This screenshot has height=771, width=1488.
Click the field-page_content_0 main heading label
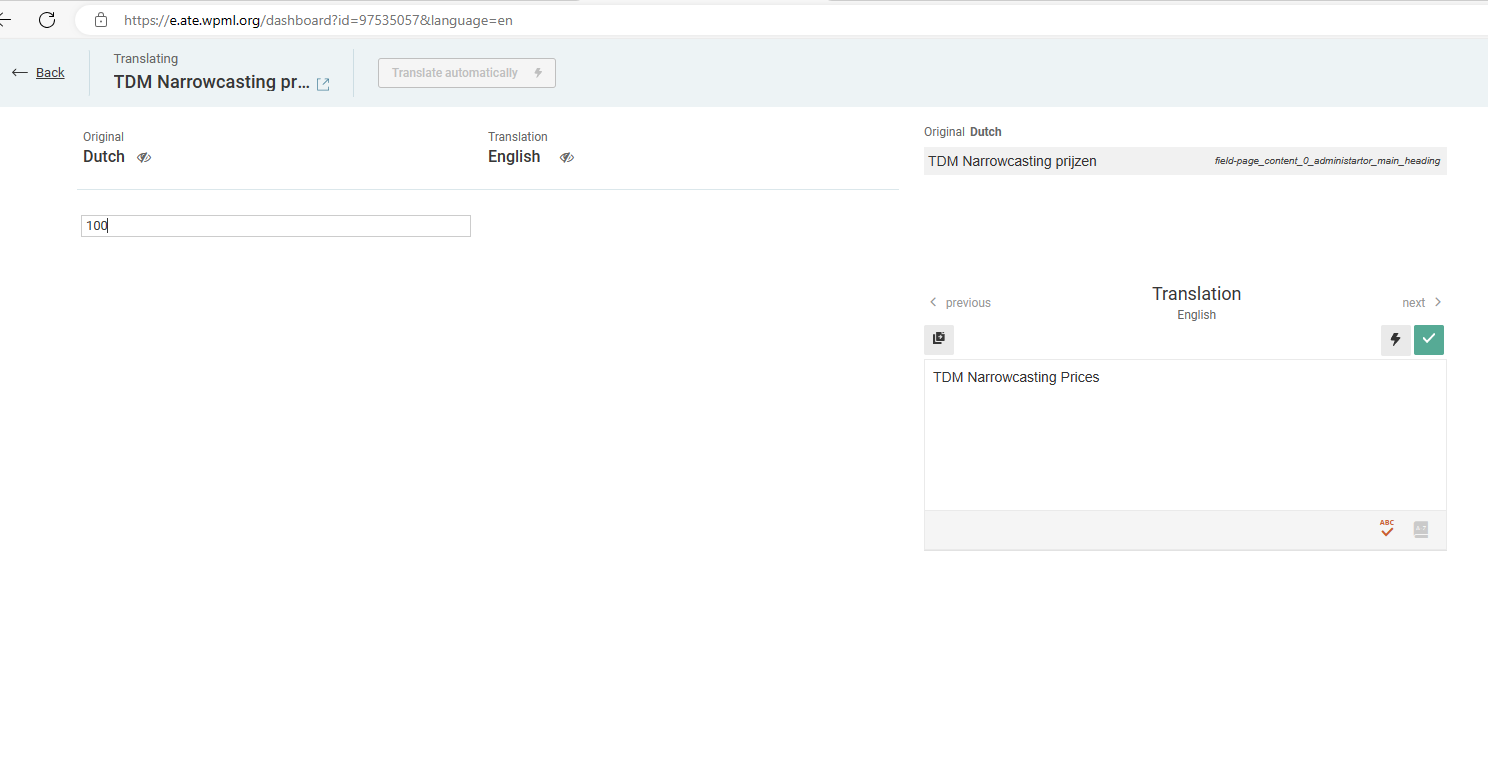pyautogui.click(x=1327, y=161)
